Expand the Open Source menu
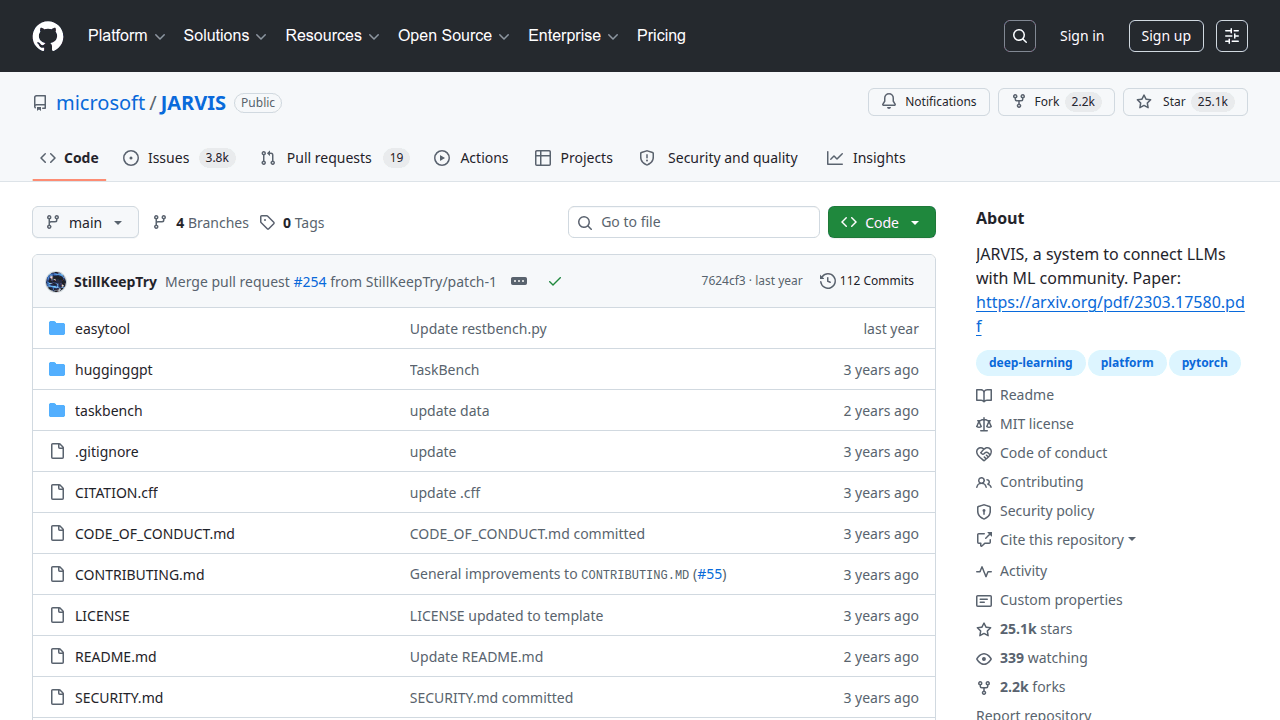Image resolution: width=1280 pixels, height=720 pixels. pos(454,36)
